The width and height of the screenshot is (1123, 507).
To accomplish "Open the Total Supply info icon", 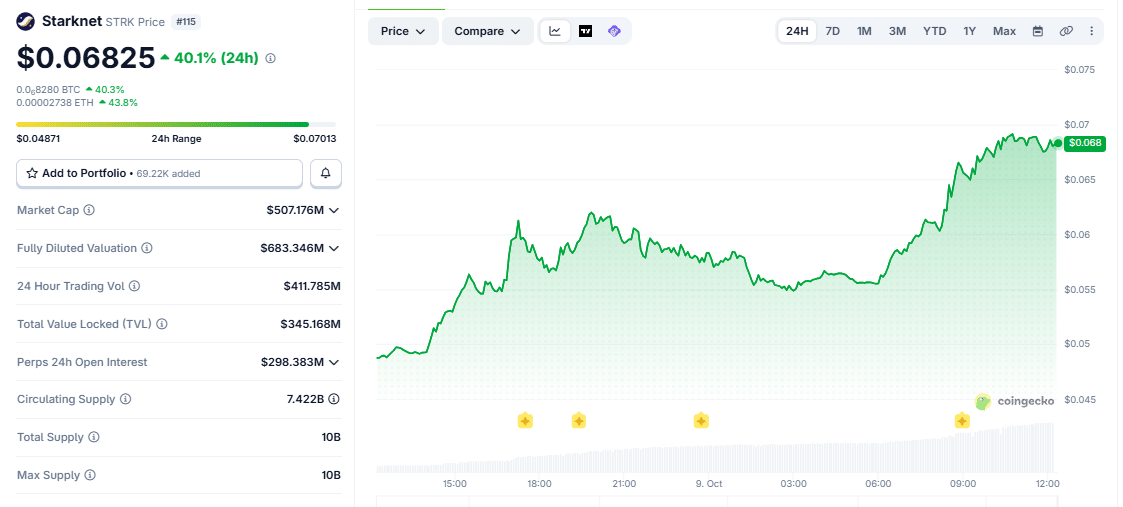I will click(x=94, y=438).
